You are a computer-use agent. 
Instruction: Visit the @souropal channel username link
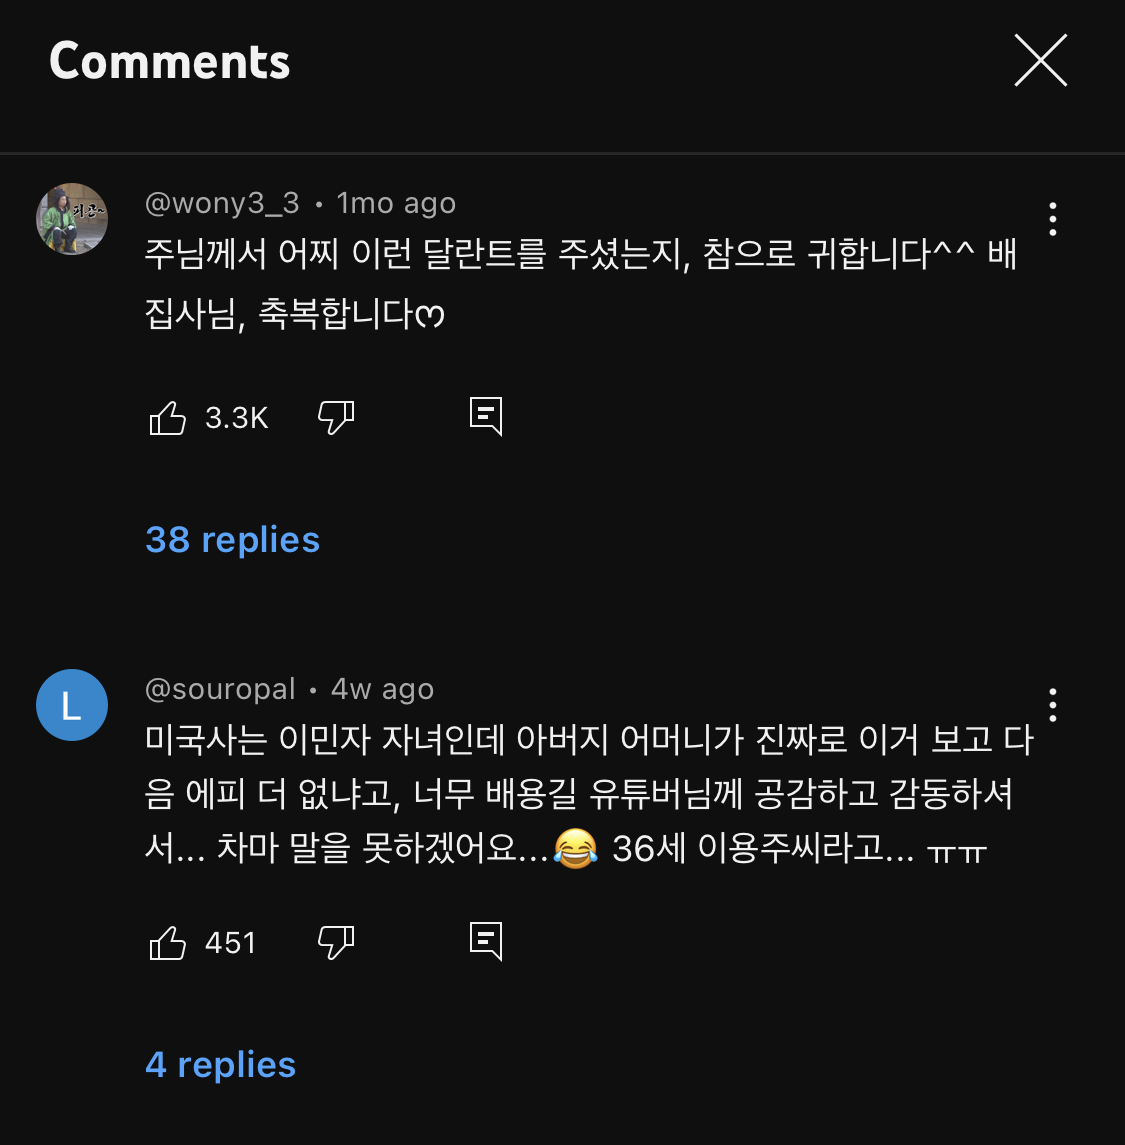coord(220,689)
